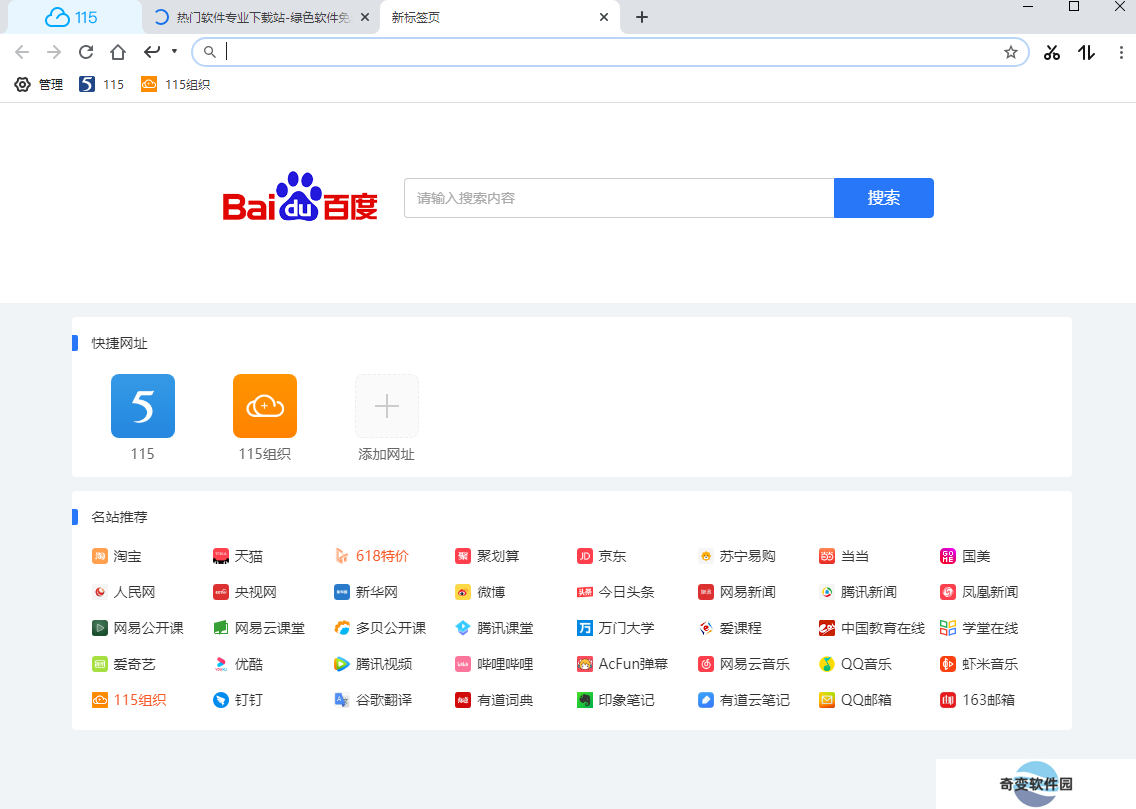Open the 爱课程 link
This screenshot has height=809, width=1136.
coord(730,628)
